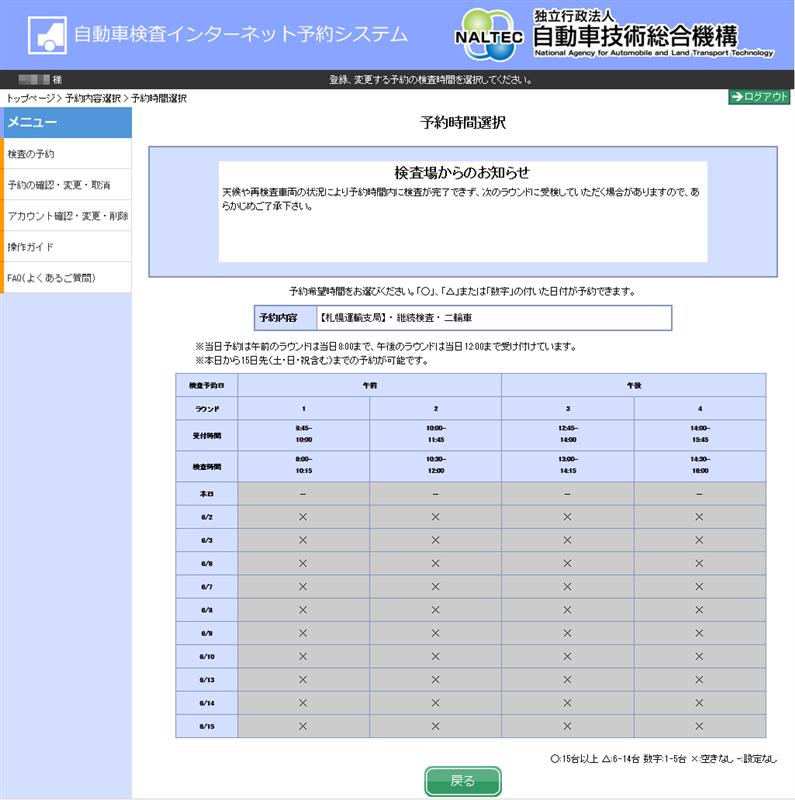Viewport: 795px width, 800px height.
Task: Click the 6/2 round 3 × cell
Action: click(568, 517)
